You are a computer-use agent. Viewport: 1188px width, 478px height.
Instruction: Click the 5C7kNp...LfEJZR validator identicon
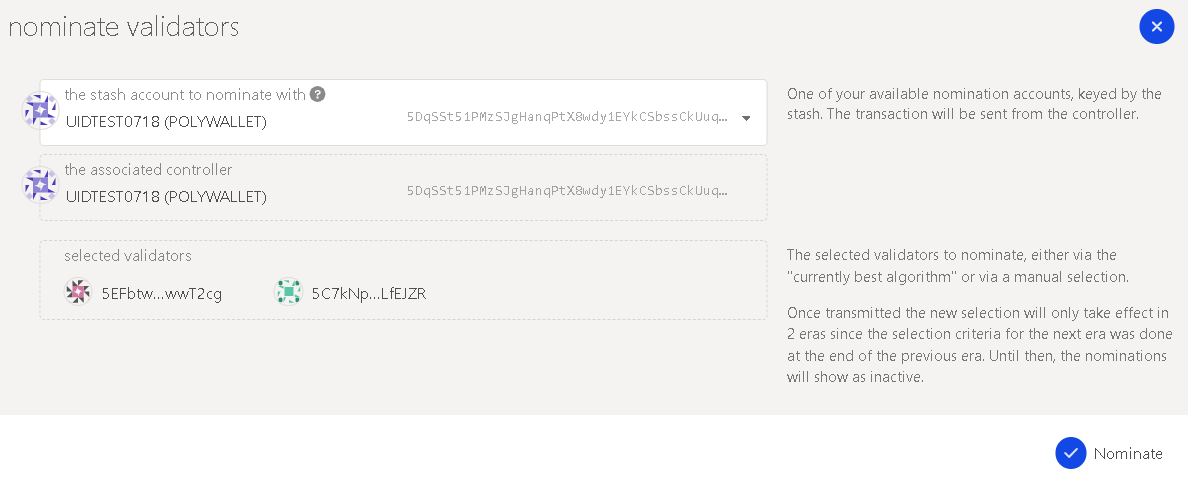tap(288, 292)
